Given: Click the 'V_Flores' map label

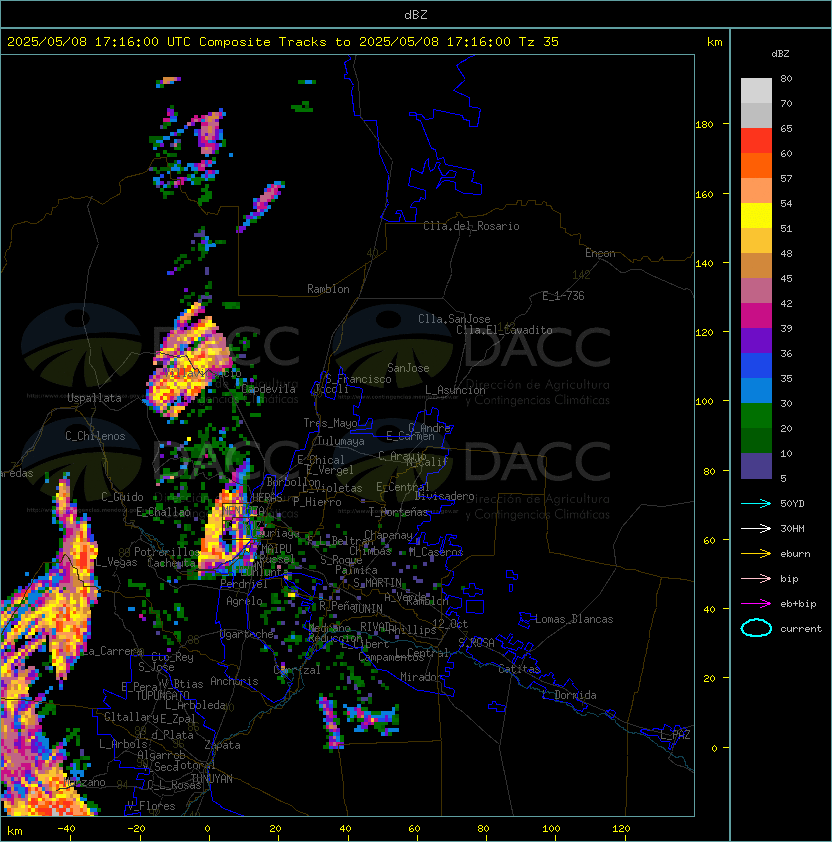Looking at the screenshot, I should [x=151, y=806].
